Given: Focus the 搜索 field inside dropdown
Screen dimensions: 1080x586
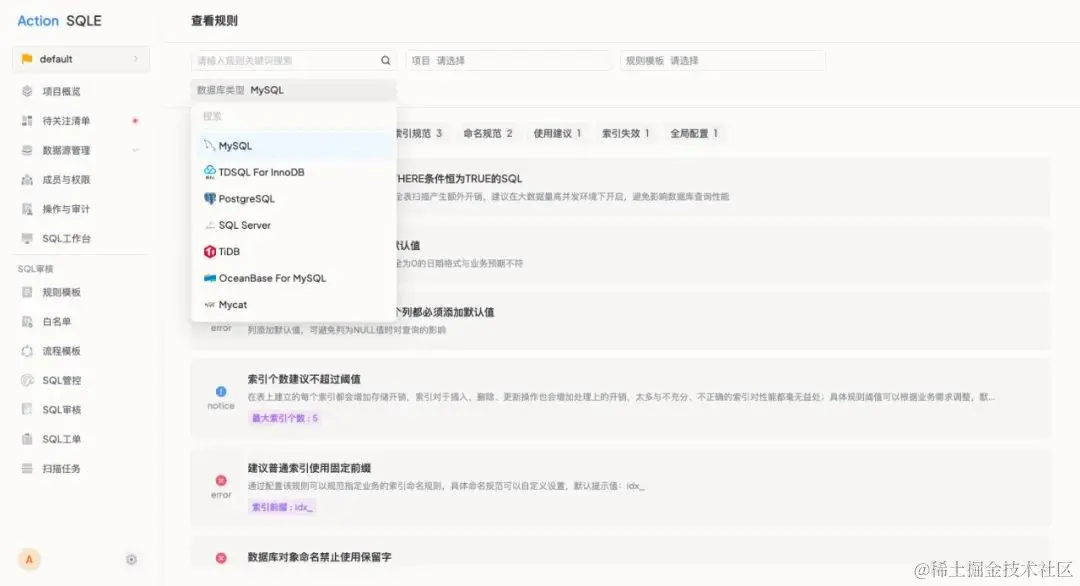Looking at the screenshot, I should (293, 116).
